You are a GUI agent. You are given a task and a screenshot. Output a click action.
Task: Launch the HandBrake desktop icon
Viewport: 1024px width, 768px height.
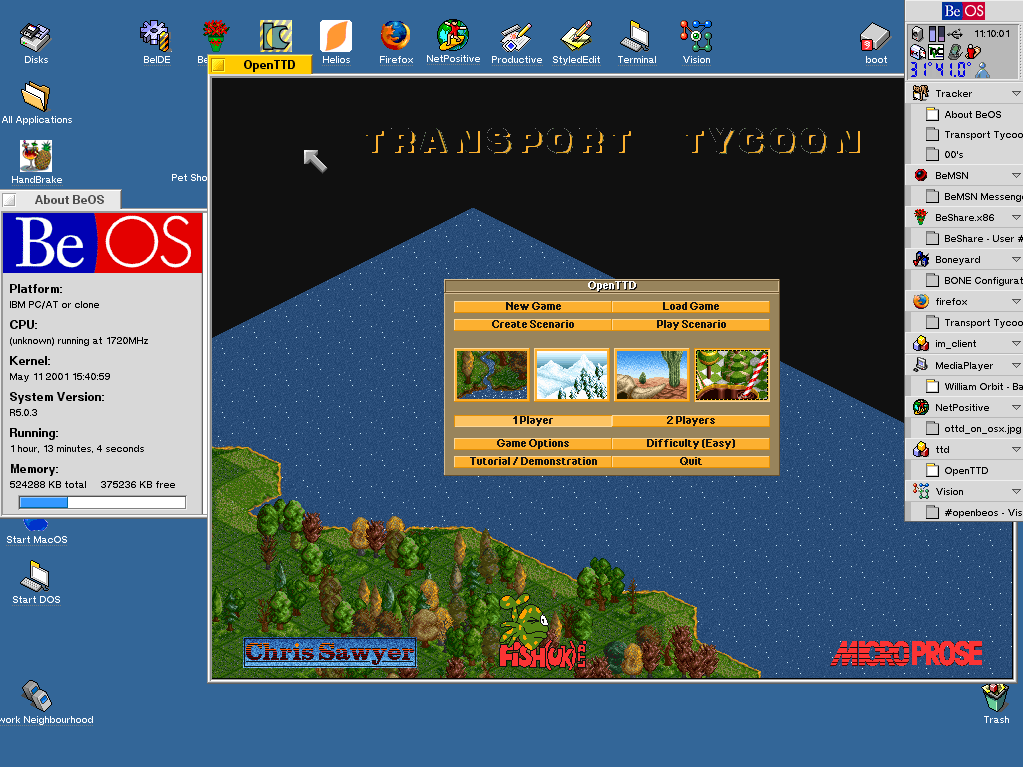click(36, 163)
